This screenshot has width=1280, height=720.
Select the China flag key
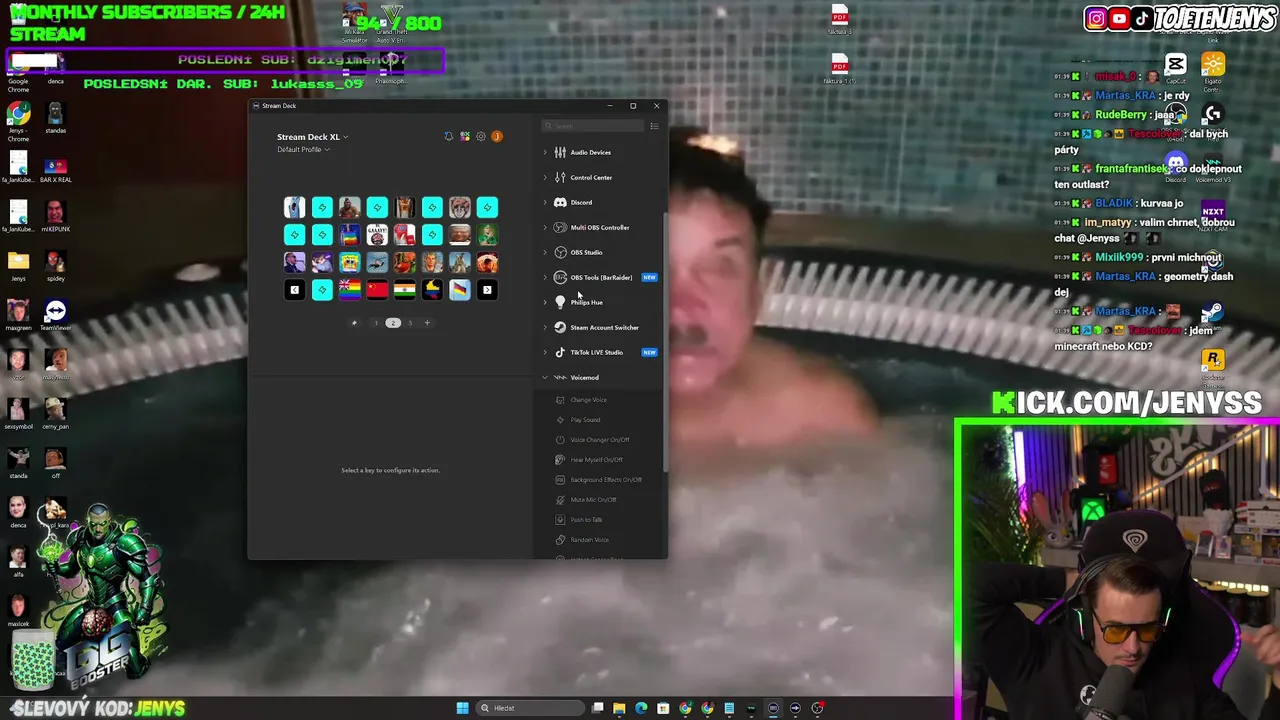click(x=377, y=290)
